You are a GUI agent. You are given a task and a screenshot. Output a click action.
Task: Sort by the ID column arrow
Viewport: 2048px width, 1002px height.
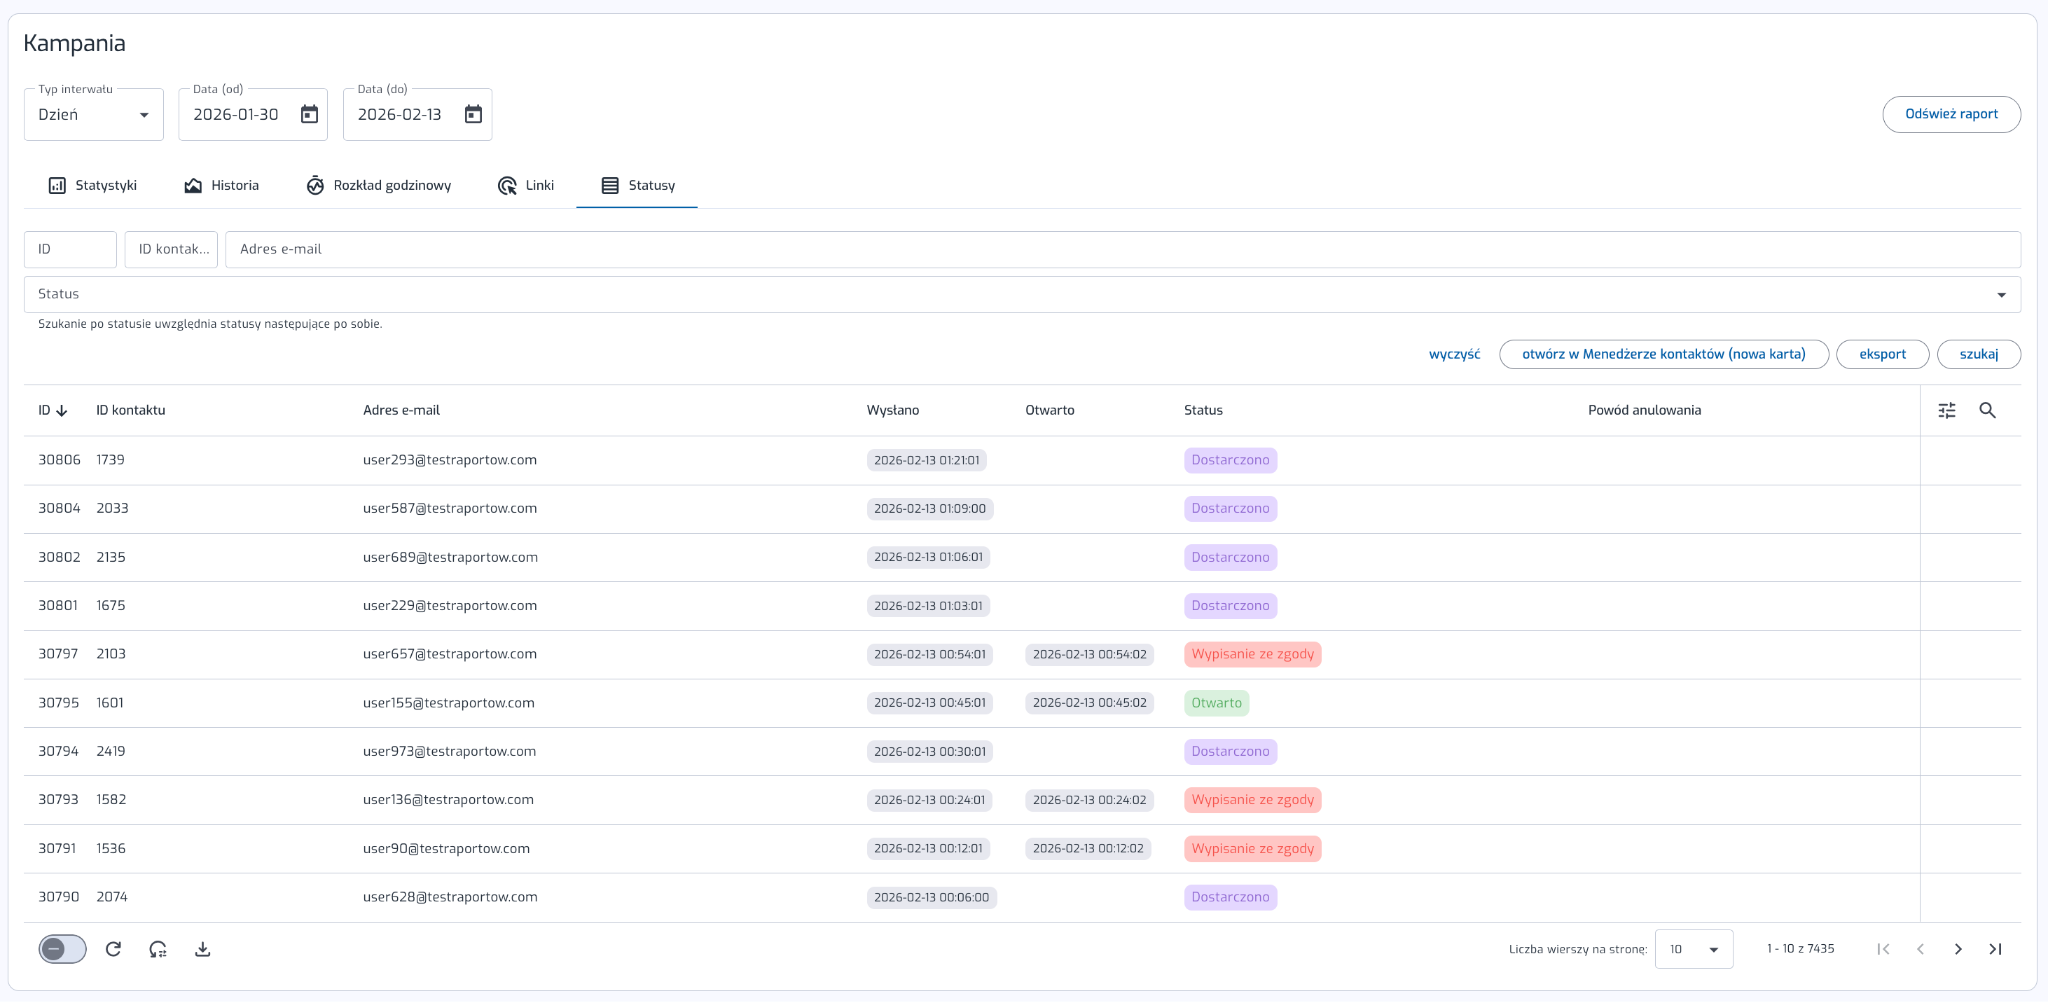(x=62, y=411)
